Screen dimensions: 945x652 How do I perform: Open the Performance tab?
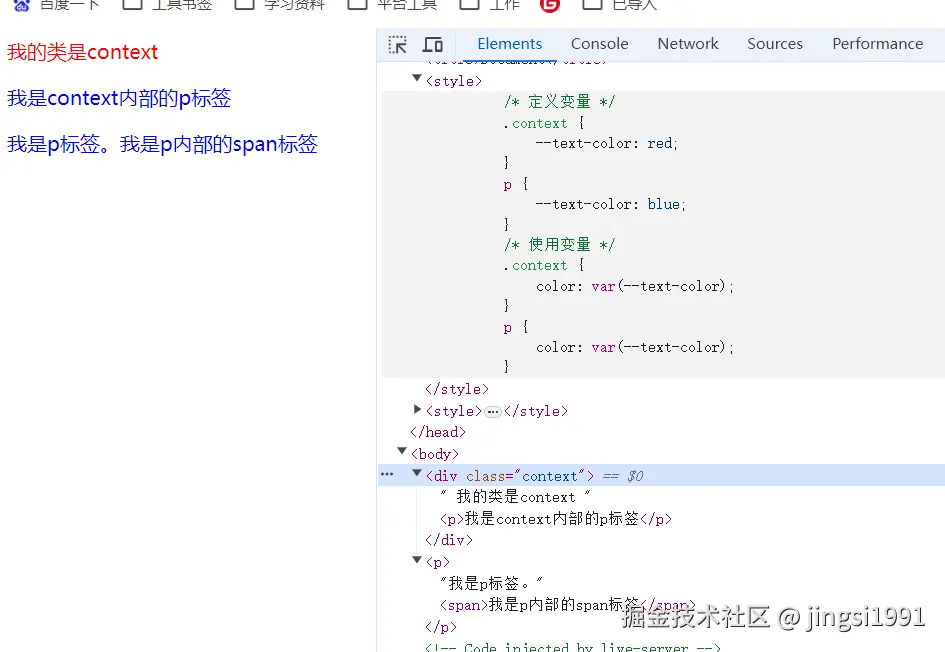[x=878, y=44]
